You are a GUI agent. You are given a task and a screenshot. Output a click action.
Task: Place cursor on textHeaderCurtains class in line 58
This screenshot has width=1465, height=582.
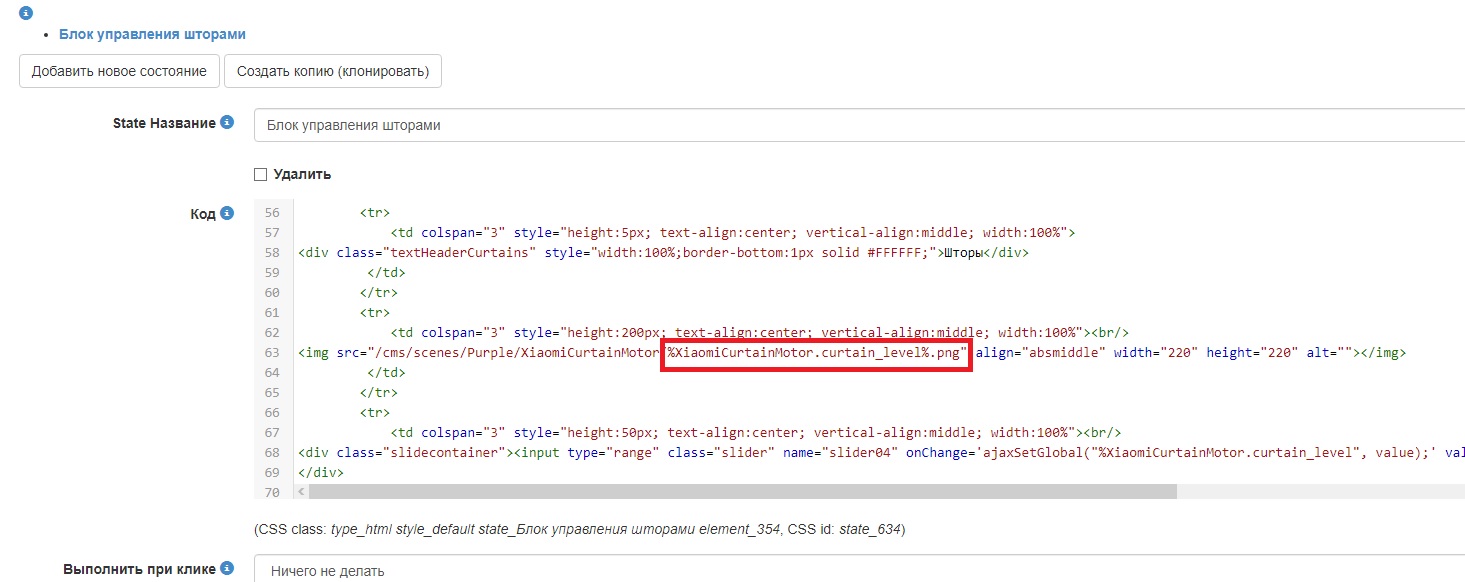[460, 253]
